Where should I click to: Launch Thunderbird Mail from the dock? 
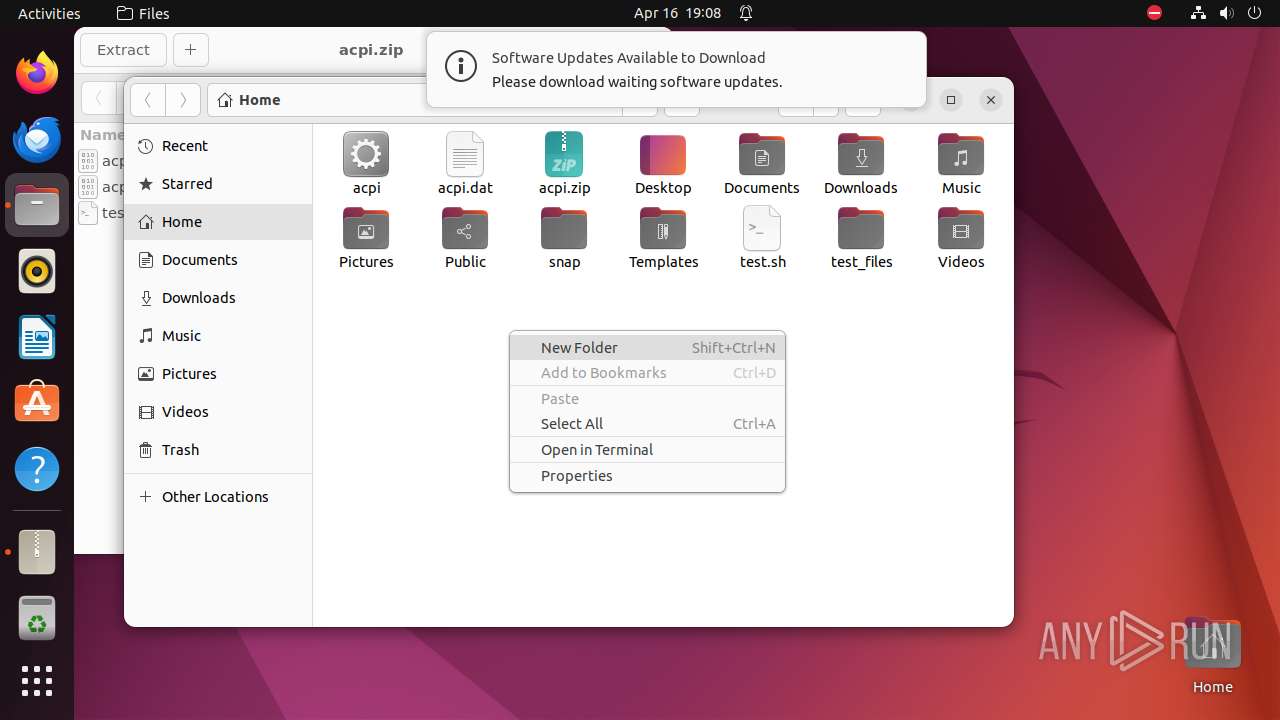click(x=37, y=139)
